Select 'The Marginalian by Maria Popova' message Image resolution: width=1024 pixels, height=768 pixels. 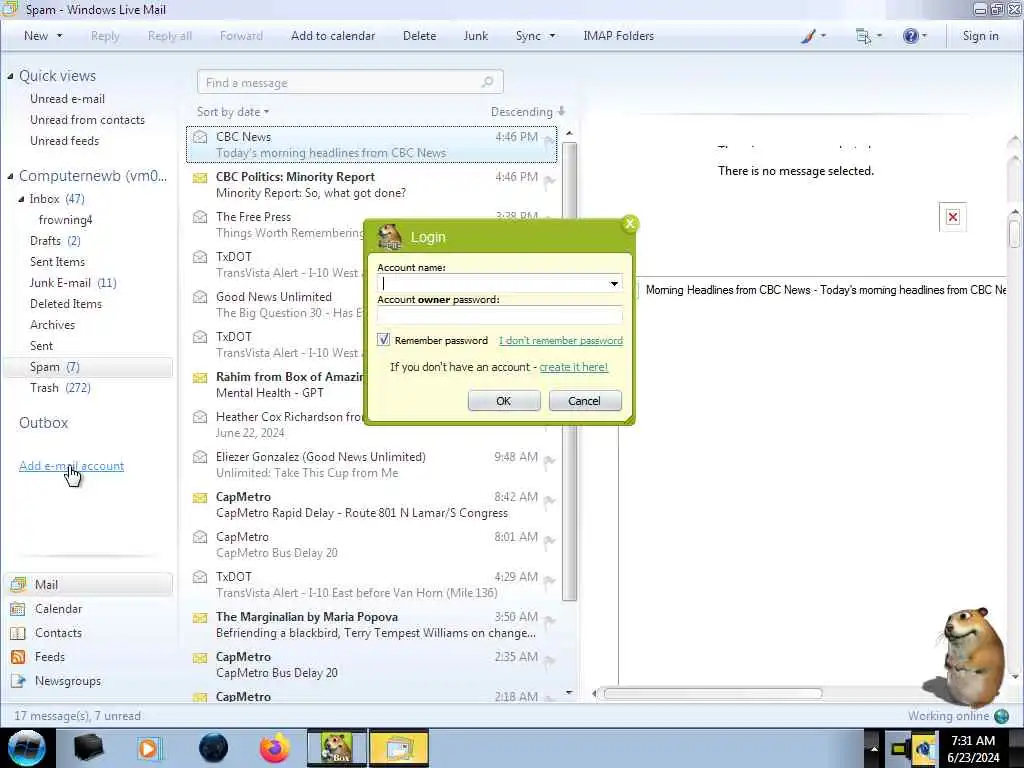372,625
